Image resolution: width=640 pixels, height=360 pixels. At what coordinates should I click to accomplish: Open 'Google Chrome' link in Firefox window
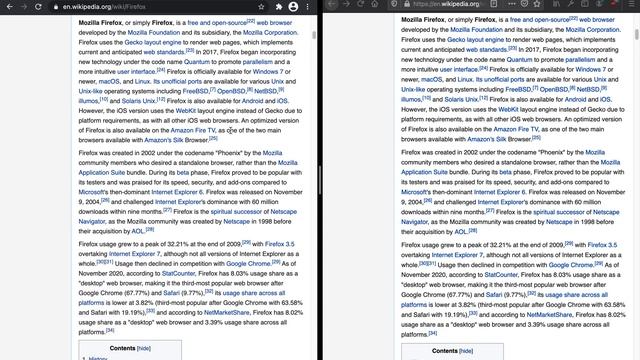tap(571, 265)
